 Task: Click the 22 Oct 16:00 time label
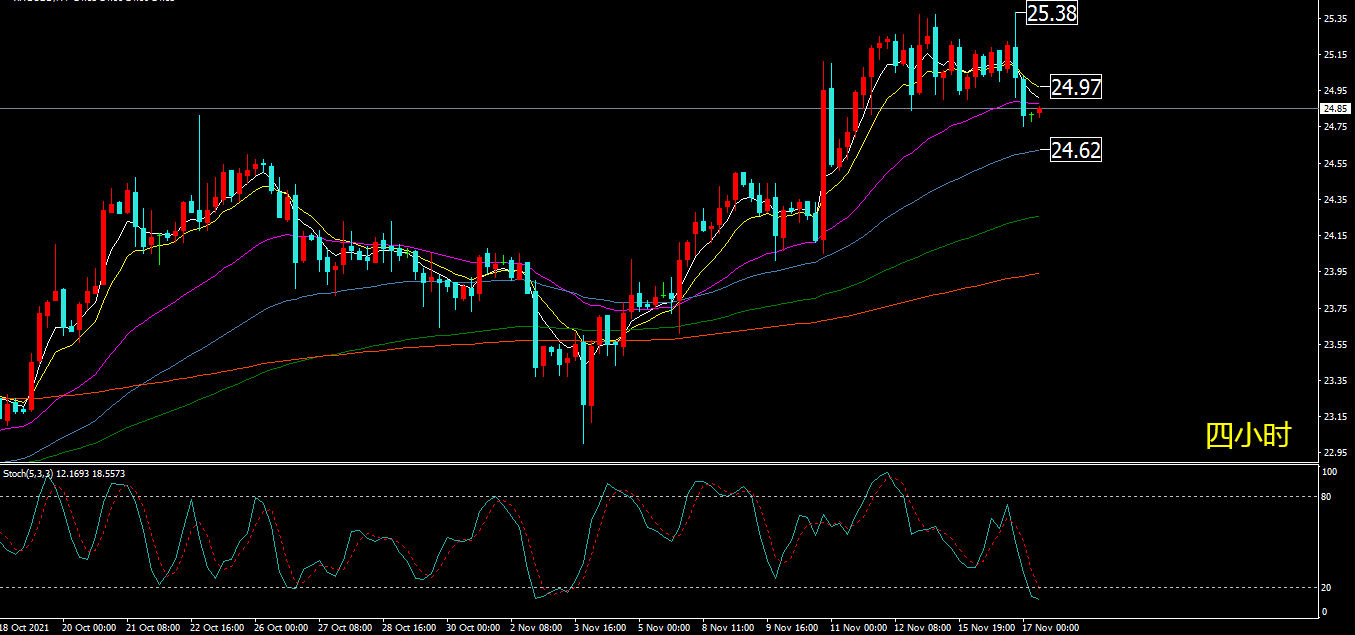coord(217,627)
